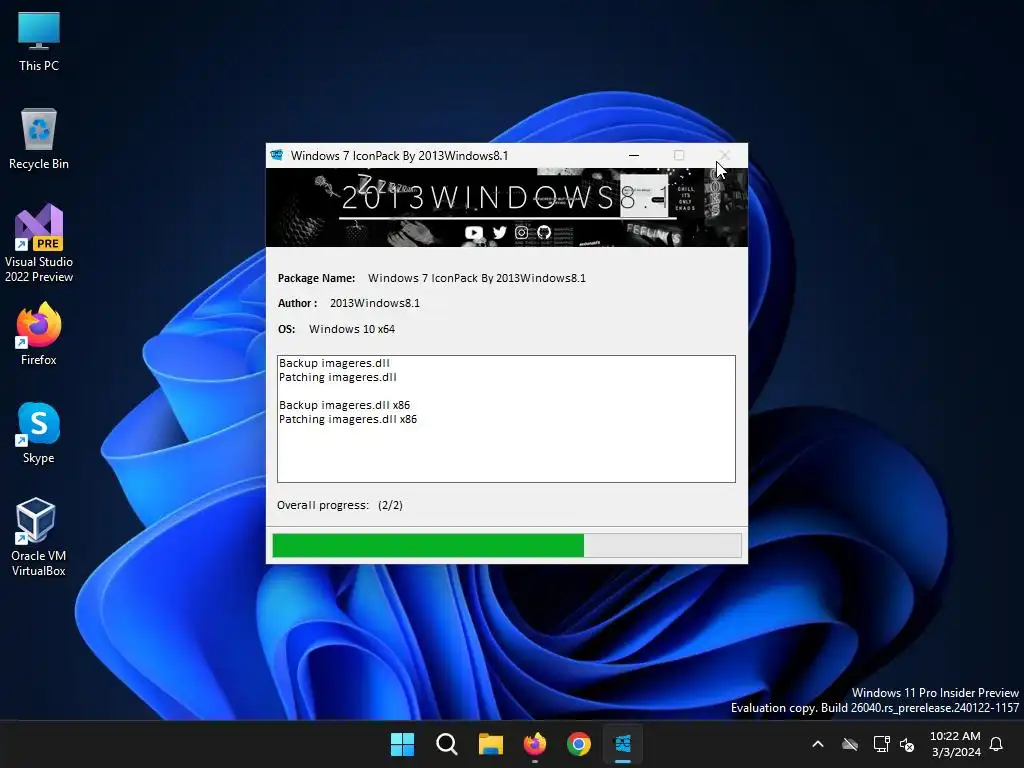Viewport: 1024px width, 768px height.
Task: Click the first "Patching imageres.dll" log line
Action: coord(338,377)
